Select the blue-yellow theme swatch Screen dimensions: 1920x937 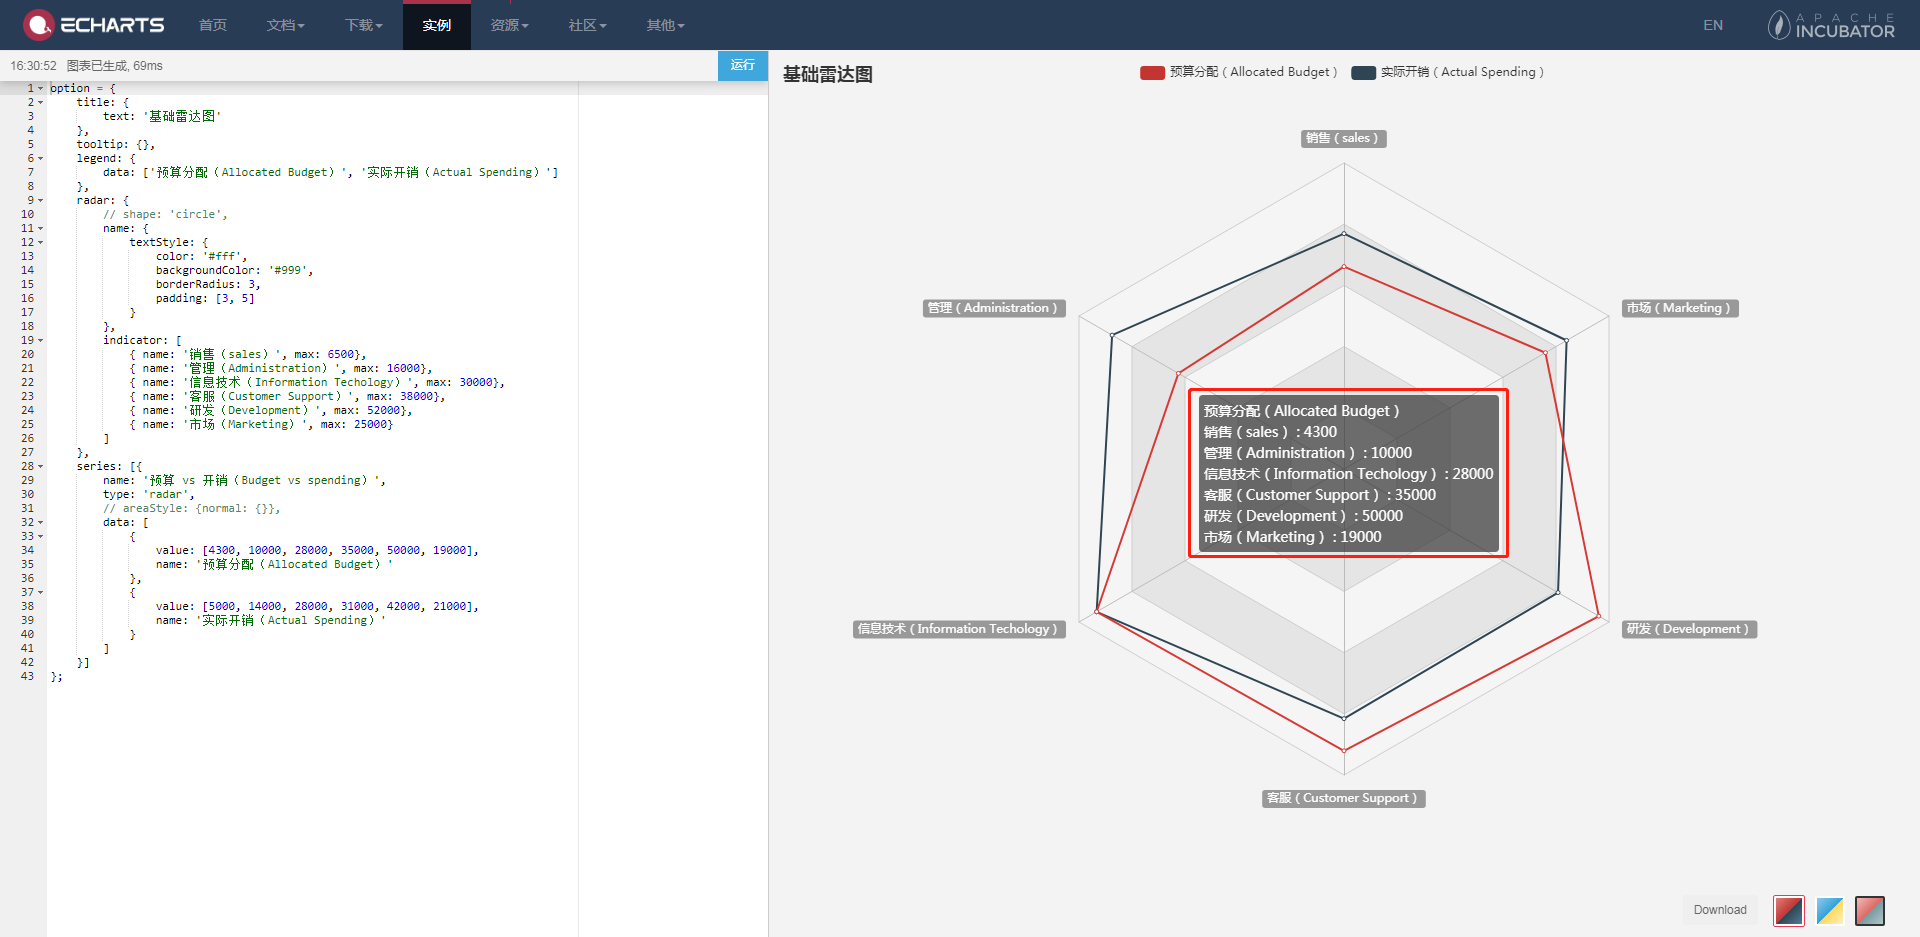1830,911
